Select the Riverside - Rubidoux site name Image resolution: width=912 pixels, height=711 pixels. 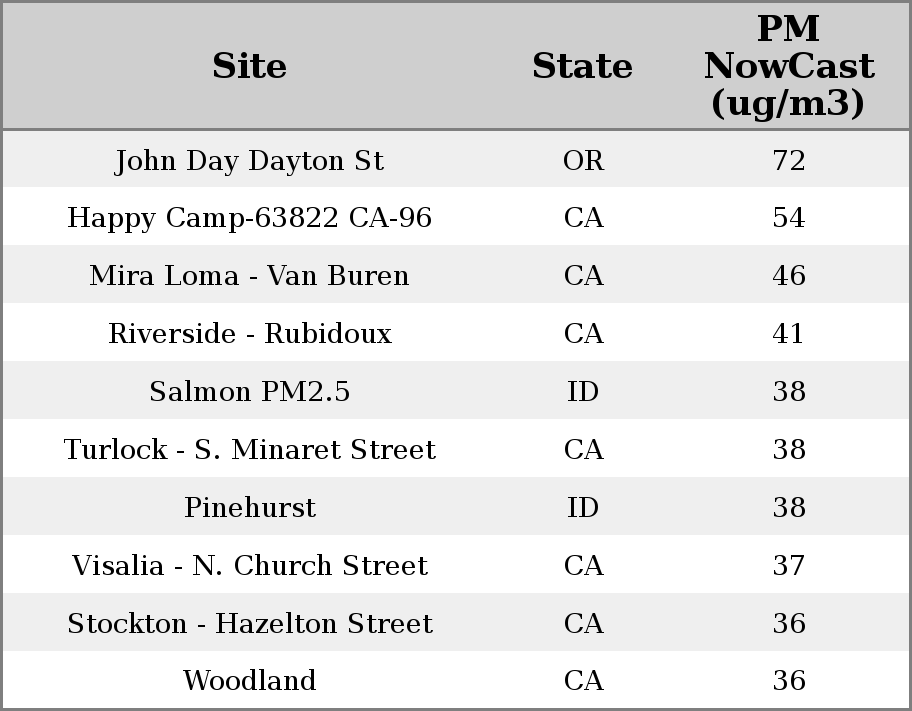click(249, 334)
